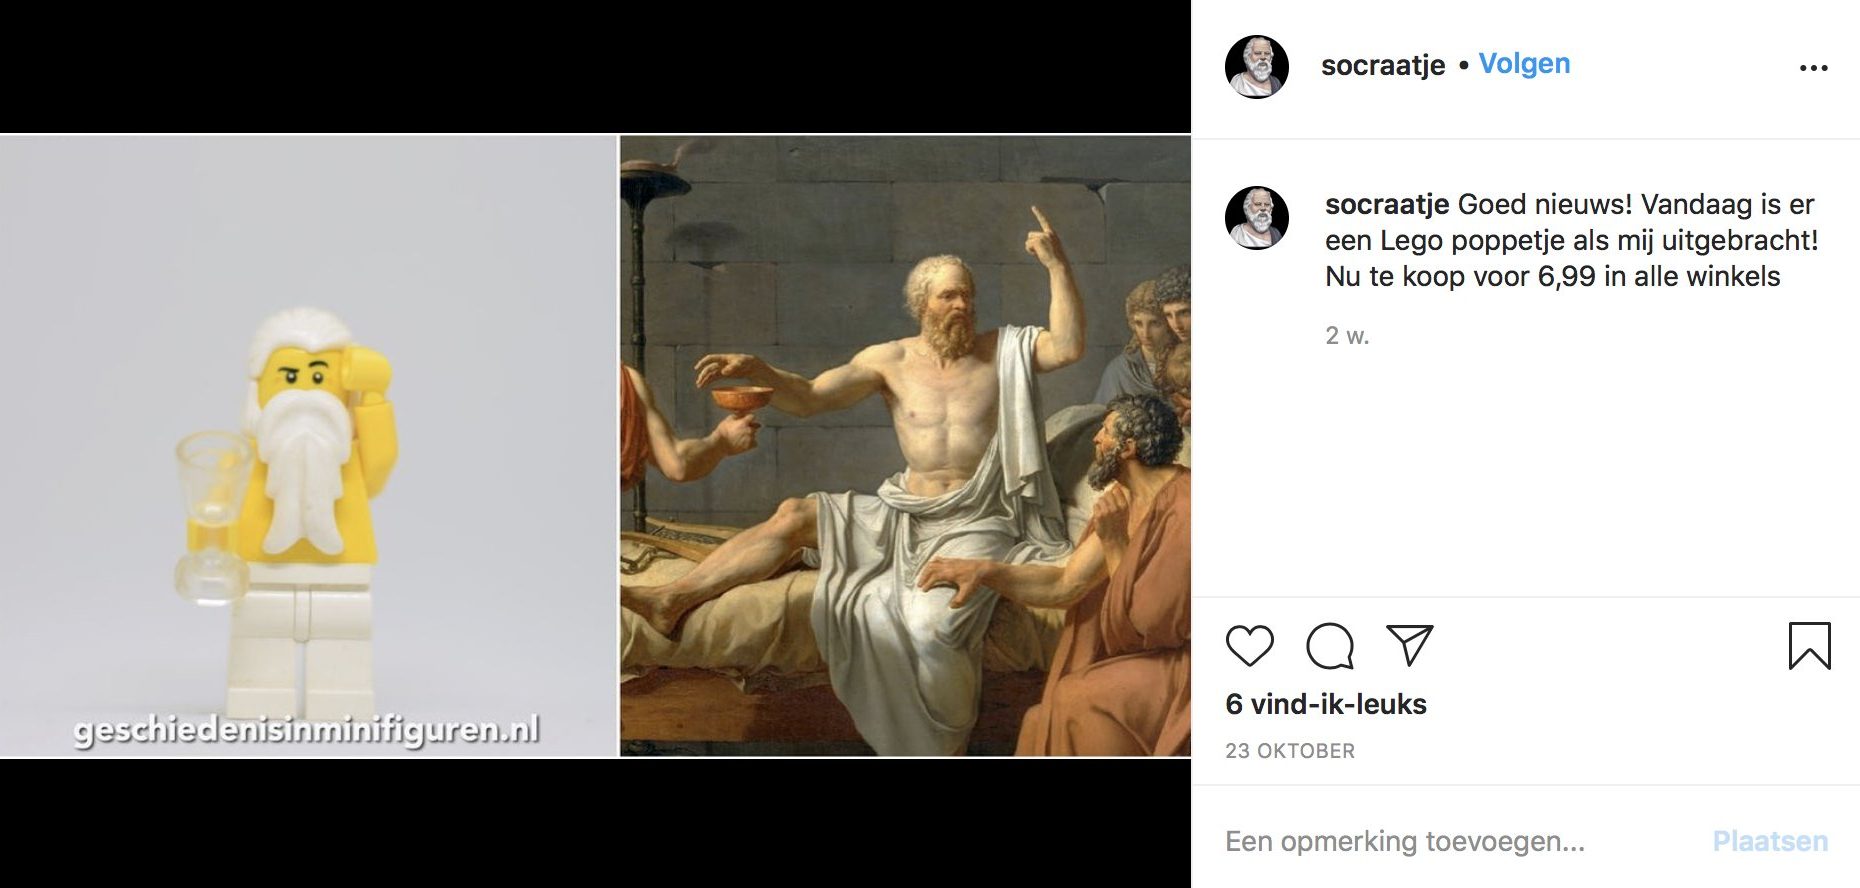View the 6 vind-ik-leuks list
Viewport: 1860px width, 888px height.
[1326, 704]
